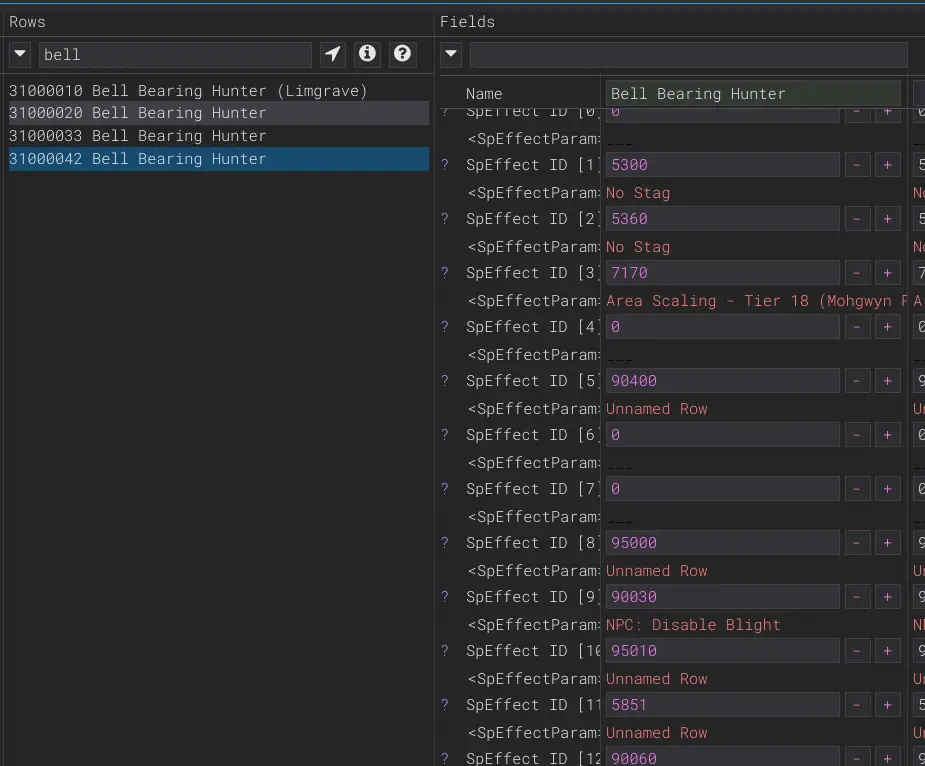This screenshot has height=766, width=925.
Task: Decrement SpEffect ID [8] with minus button
Action: point(857,543)
